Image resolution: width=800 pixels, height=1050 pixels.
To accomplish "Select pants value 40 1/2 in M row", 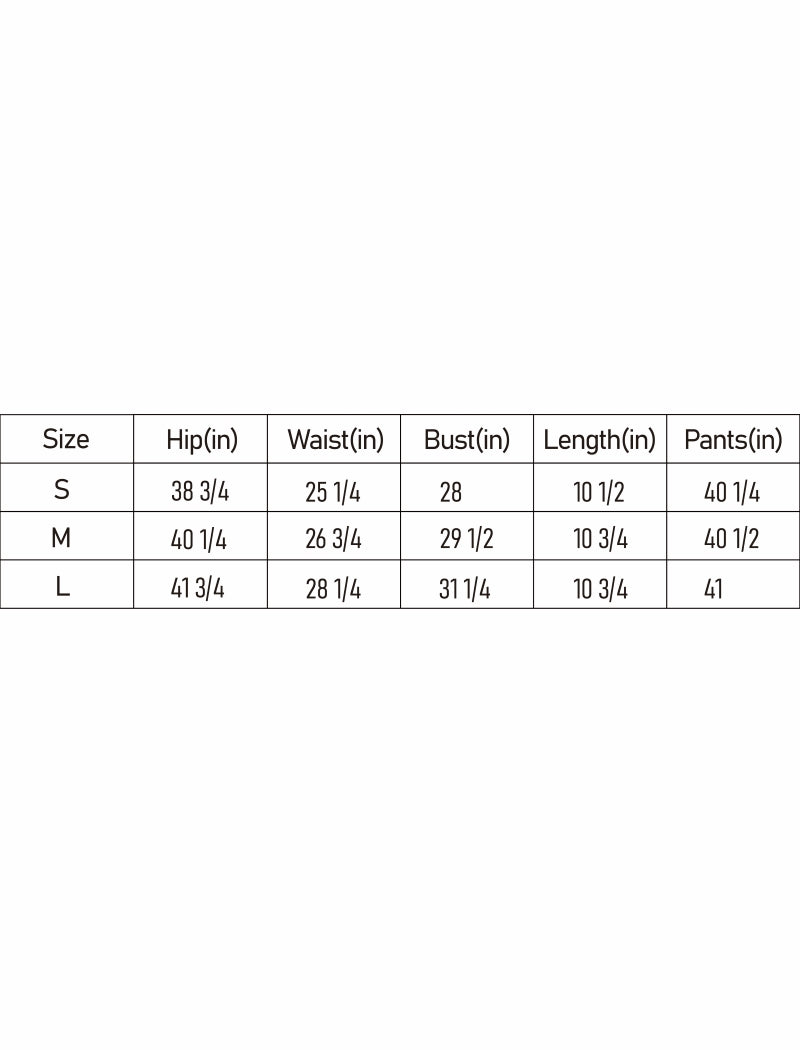I will [x=732, y=540].
